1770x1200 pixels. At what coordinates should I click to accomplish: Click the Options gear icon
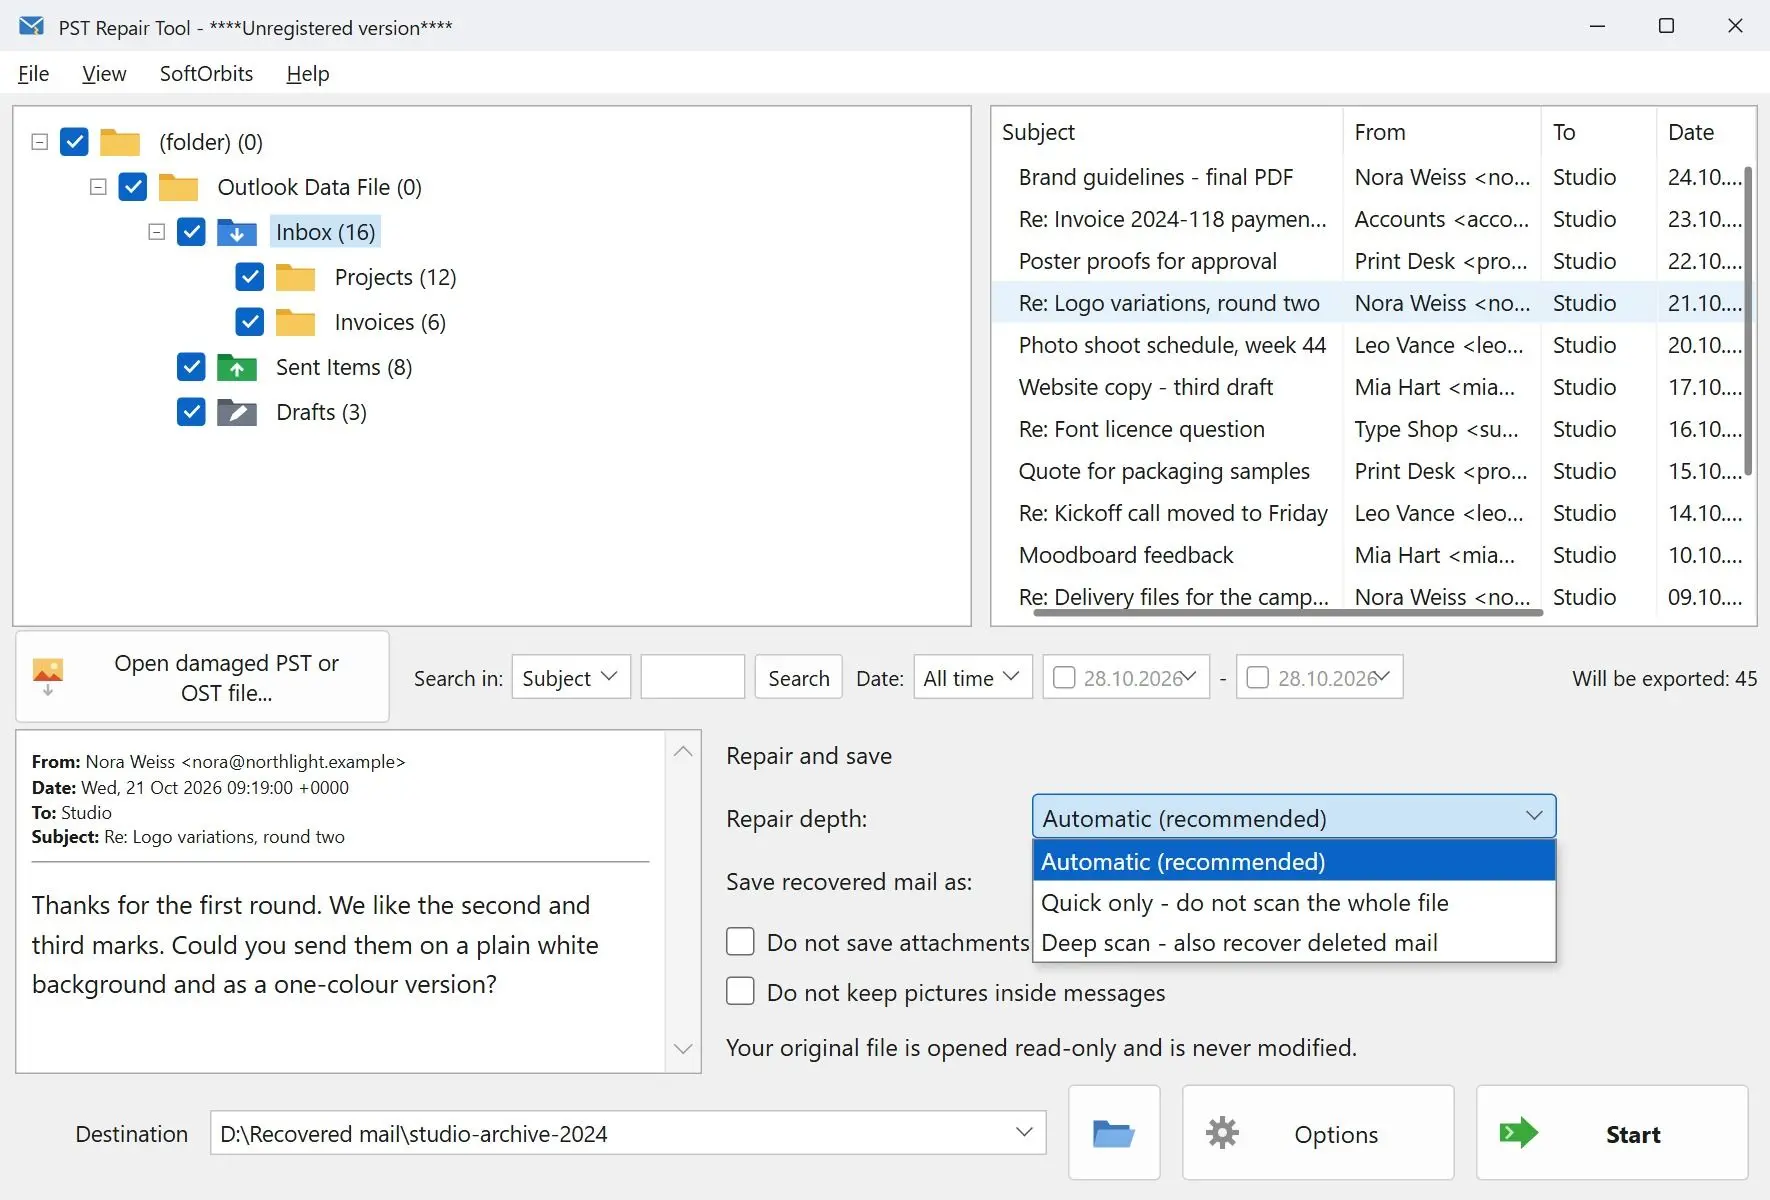pos(1222,1133)
